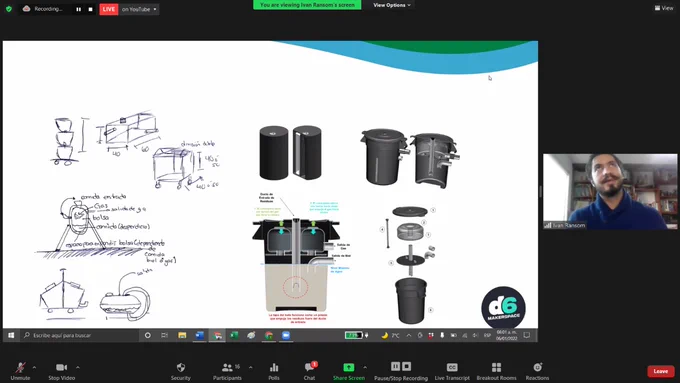Click the green viewing Ivan Ransom's screen banner

click(307, 5)
